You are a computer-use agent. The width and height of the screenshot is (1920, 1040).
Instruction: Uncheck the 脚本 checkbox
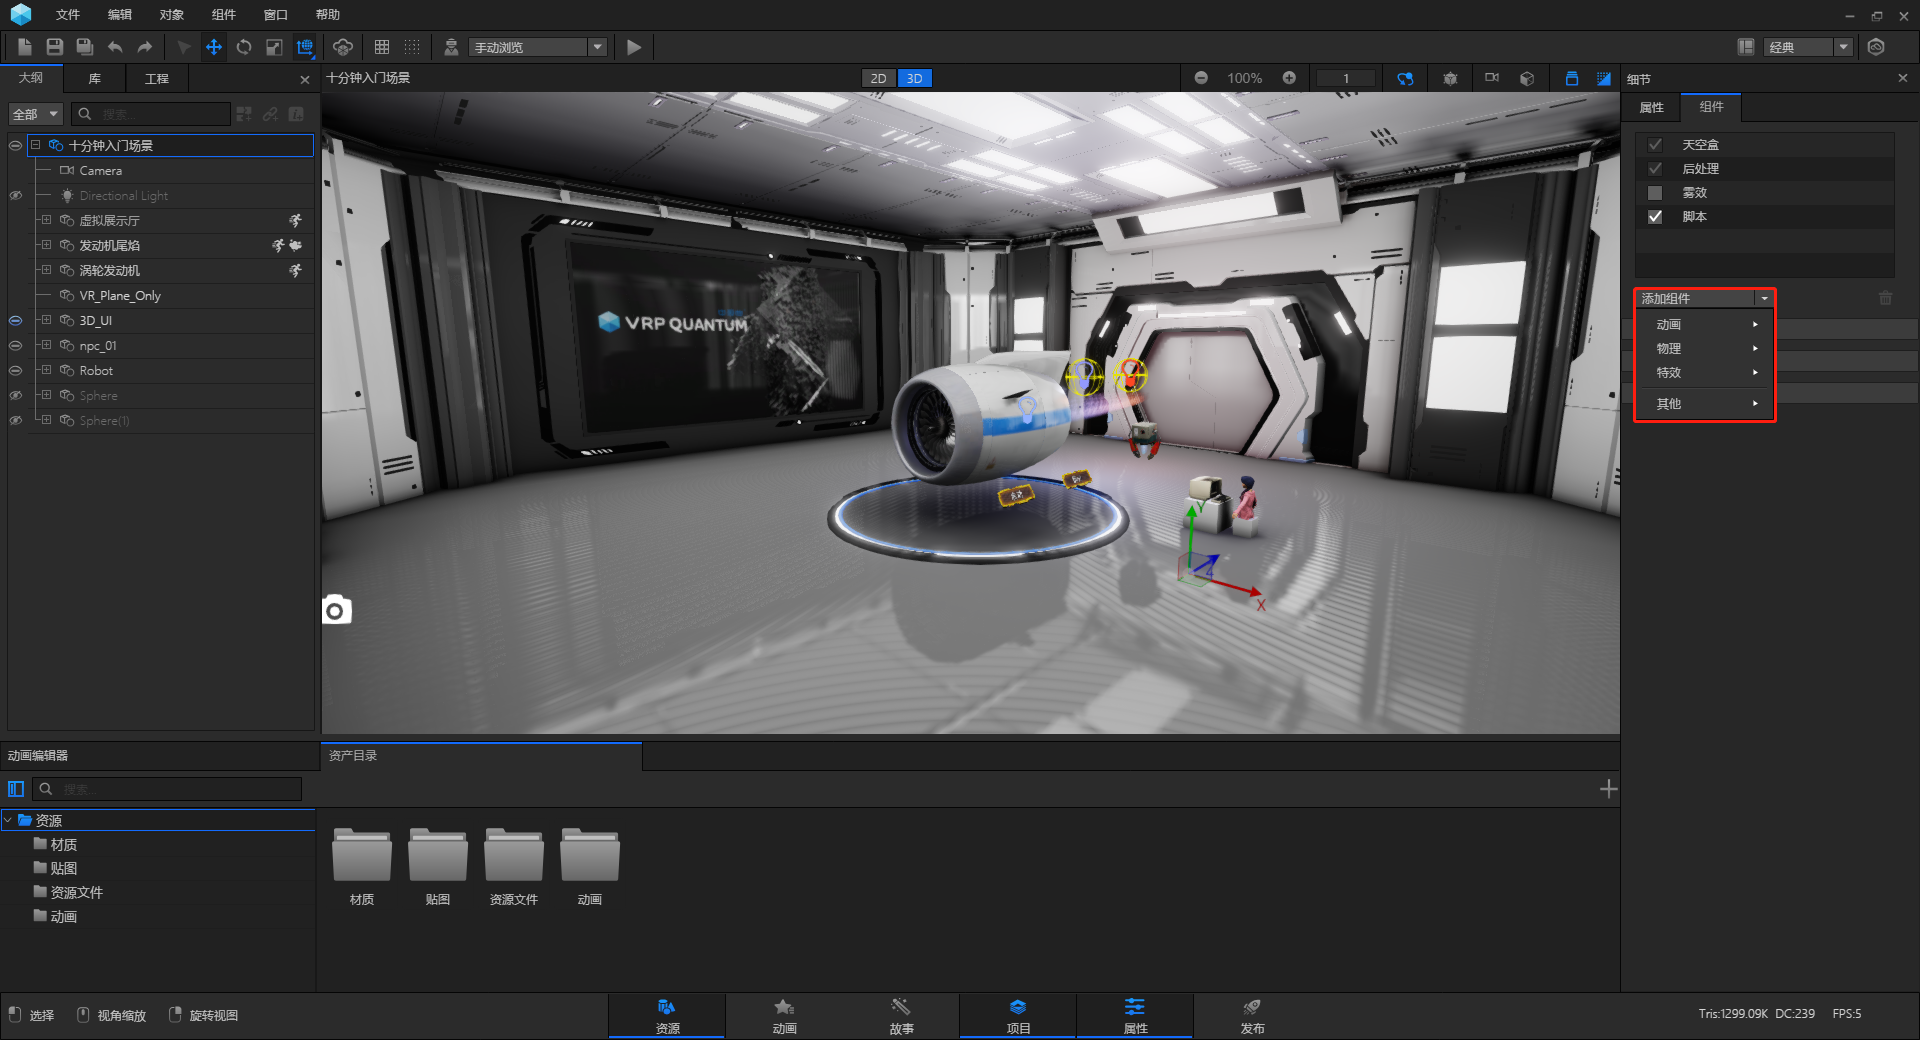point(1655,217)
